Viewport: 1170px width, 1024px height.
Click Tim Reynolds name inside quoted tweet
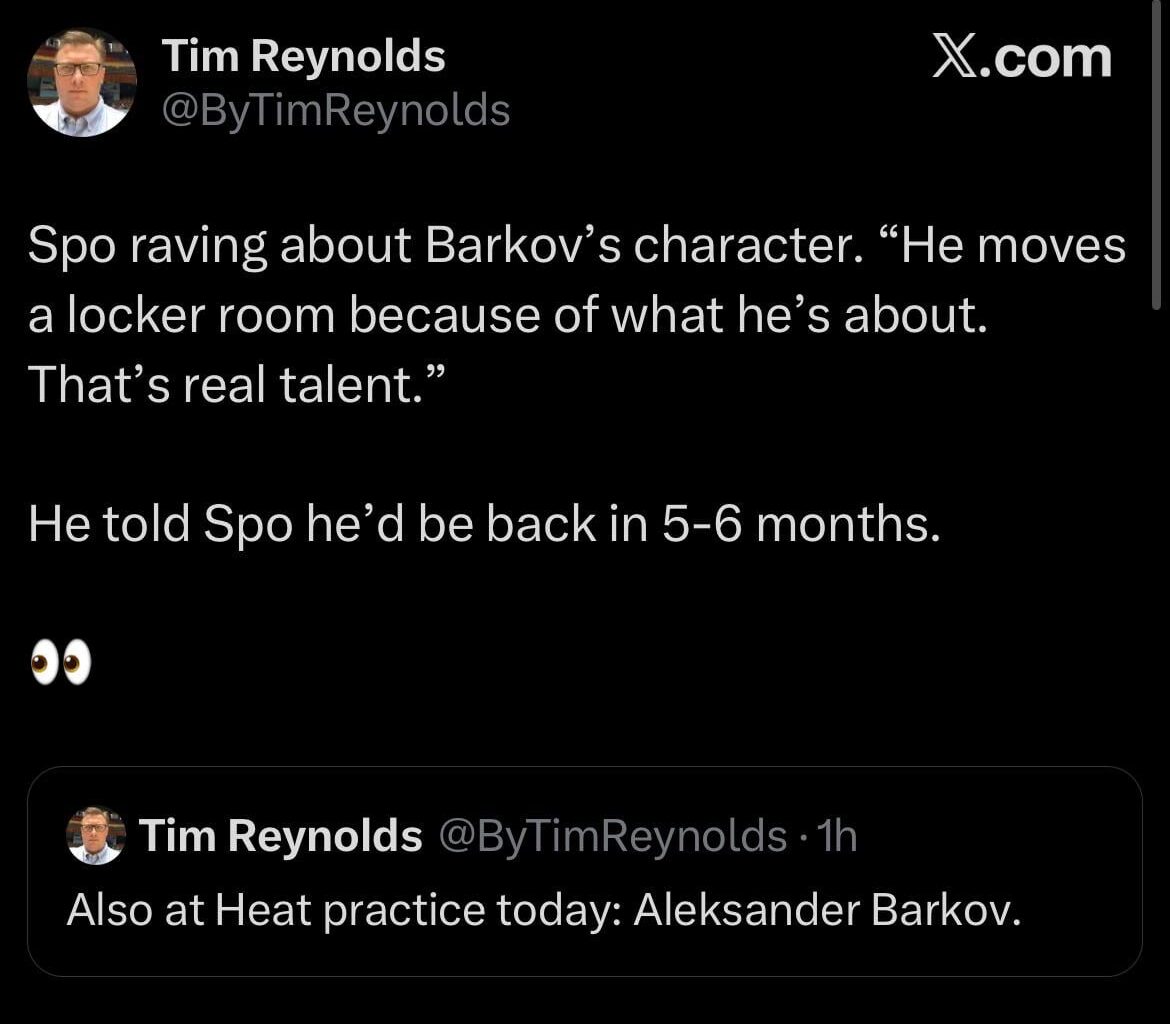(x=280, y=835)
